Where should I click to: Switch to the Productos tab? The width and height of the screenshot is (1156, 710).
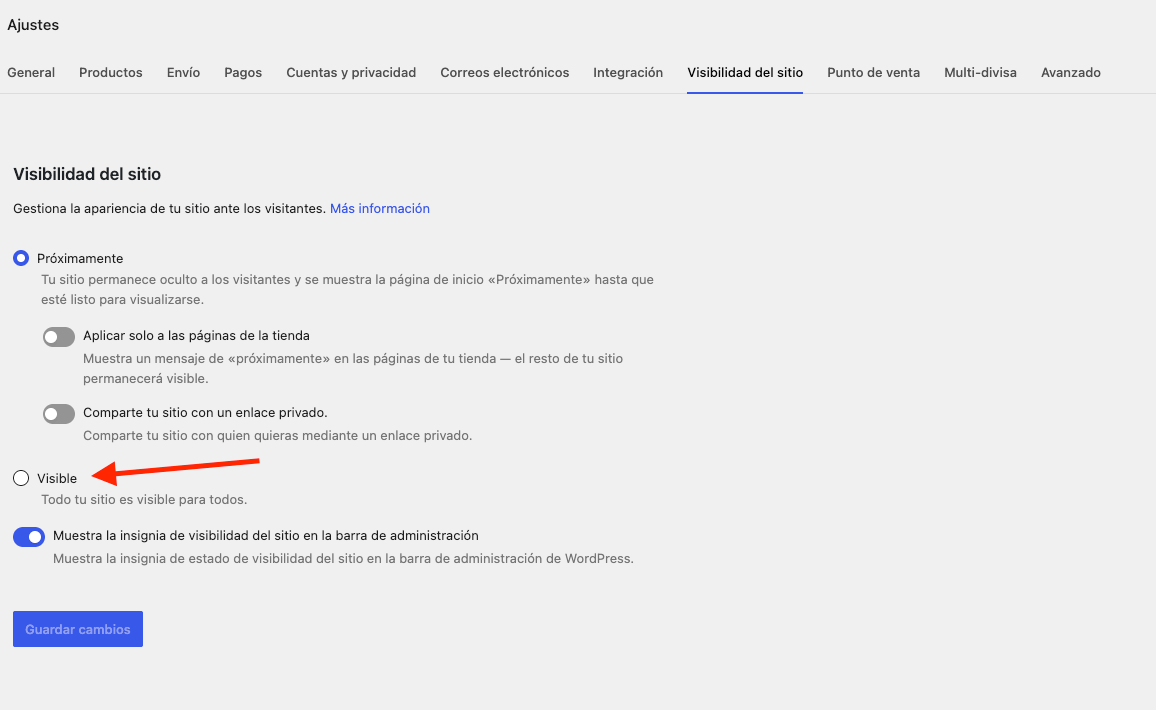[111, 72]
